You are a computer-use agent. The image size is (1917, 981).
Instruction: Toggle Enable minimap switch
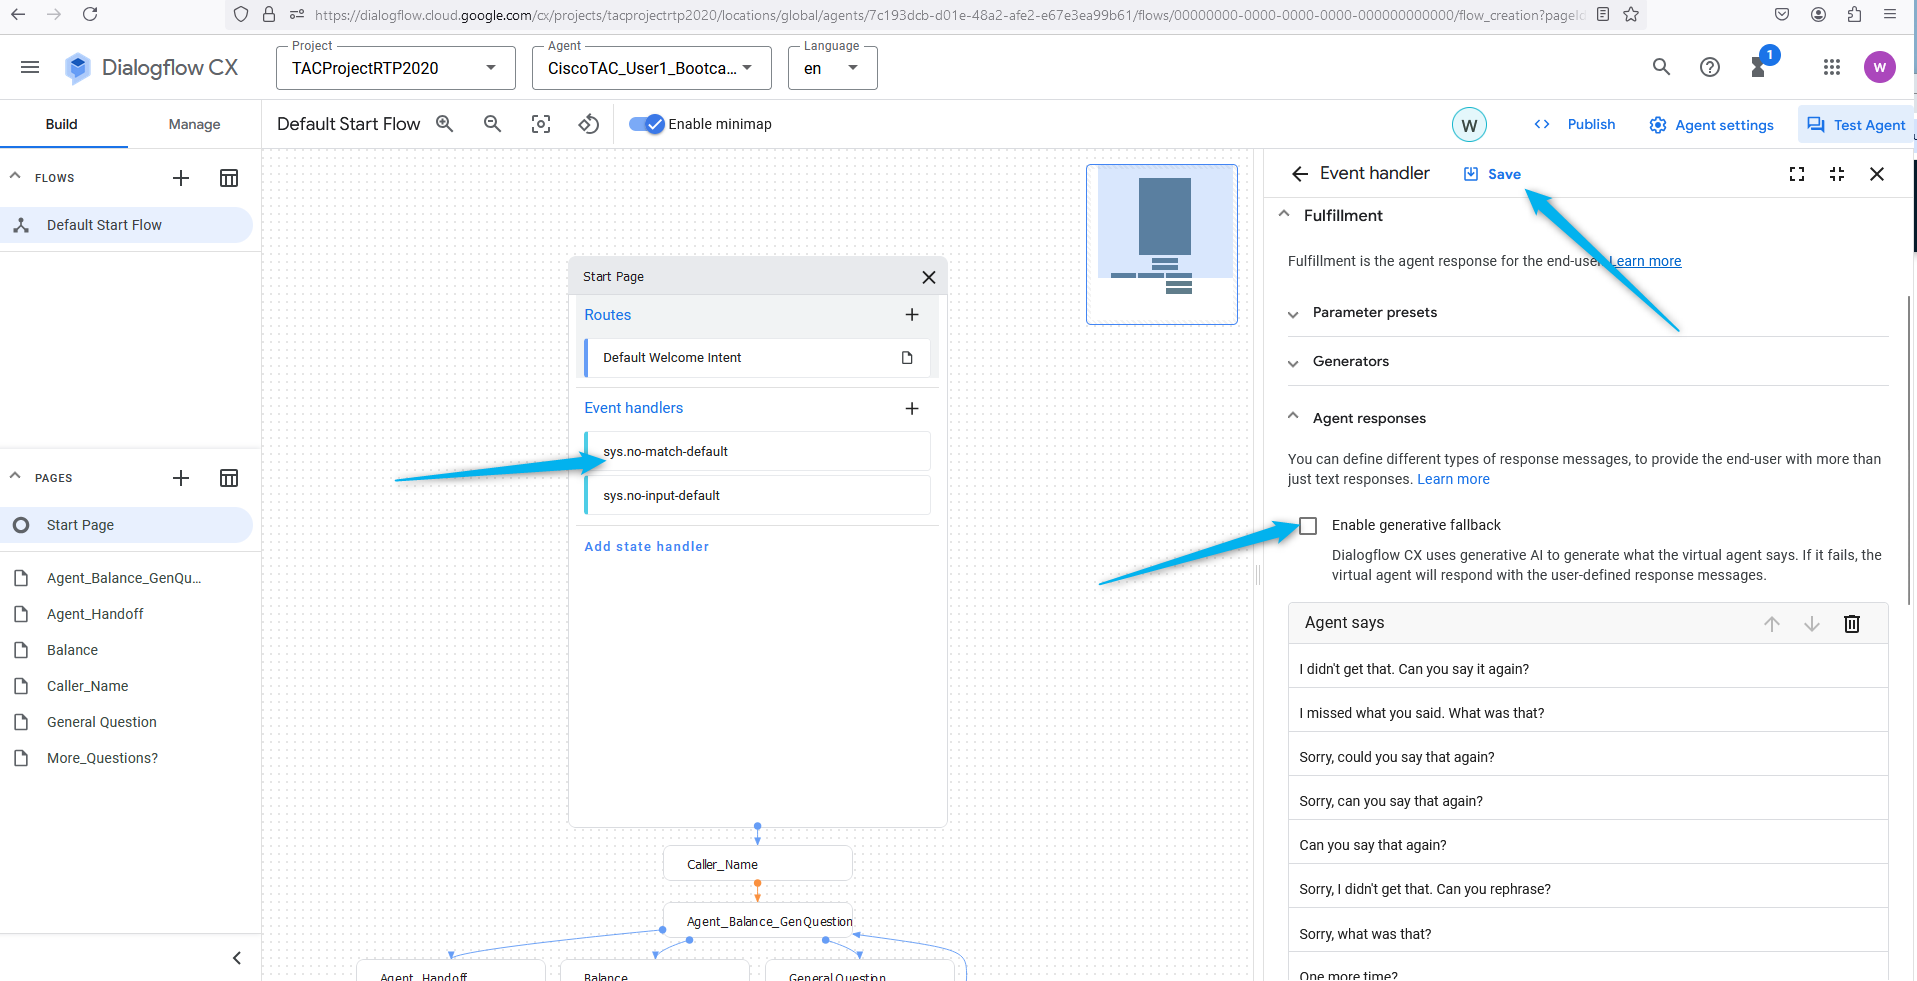coord(646,124)
